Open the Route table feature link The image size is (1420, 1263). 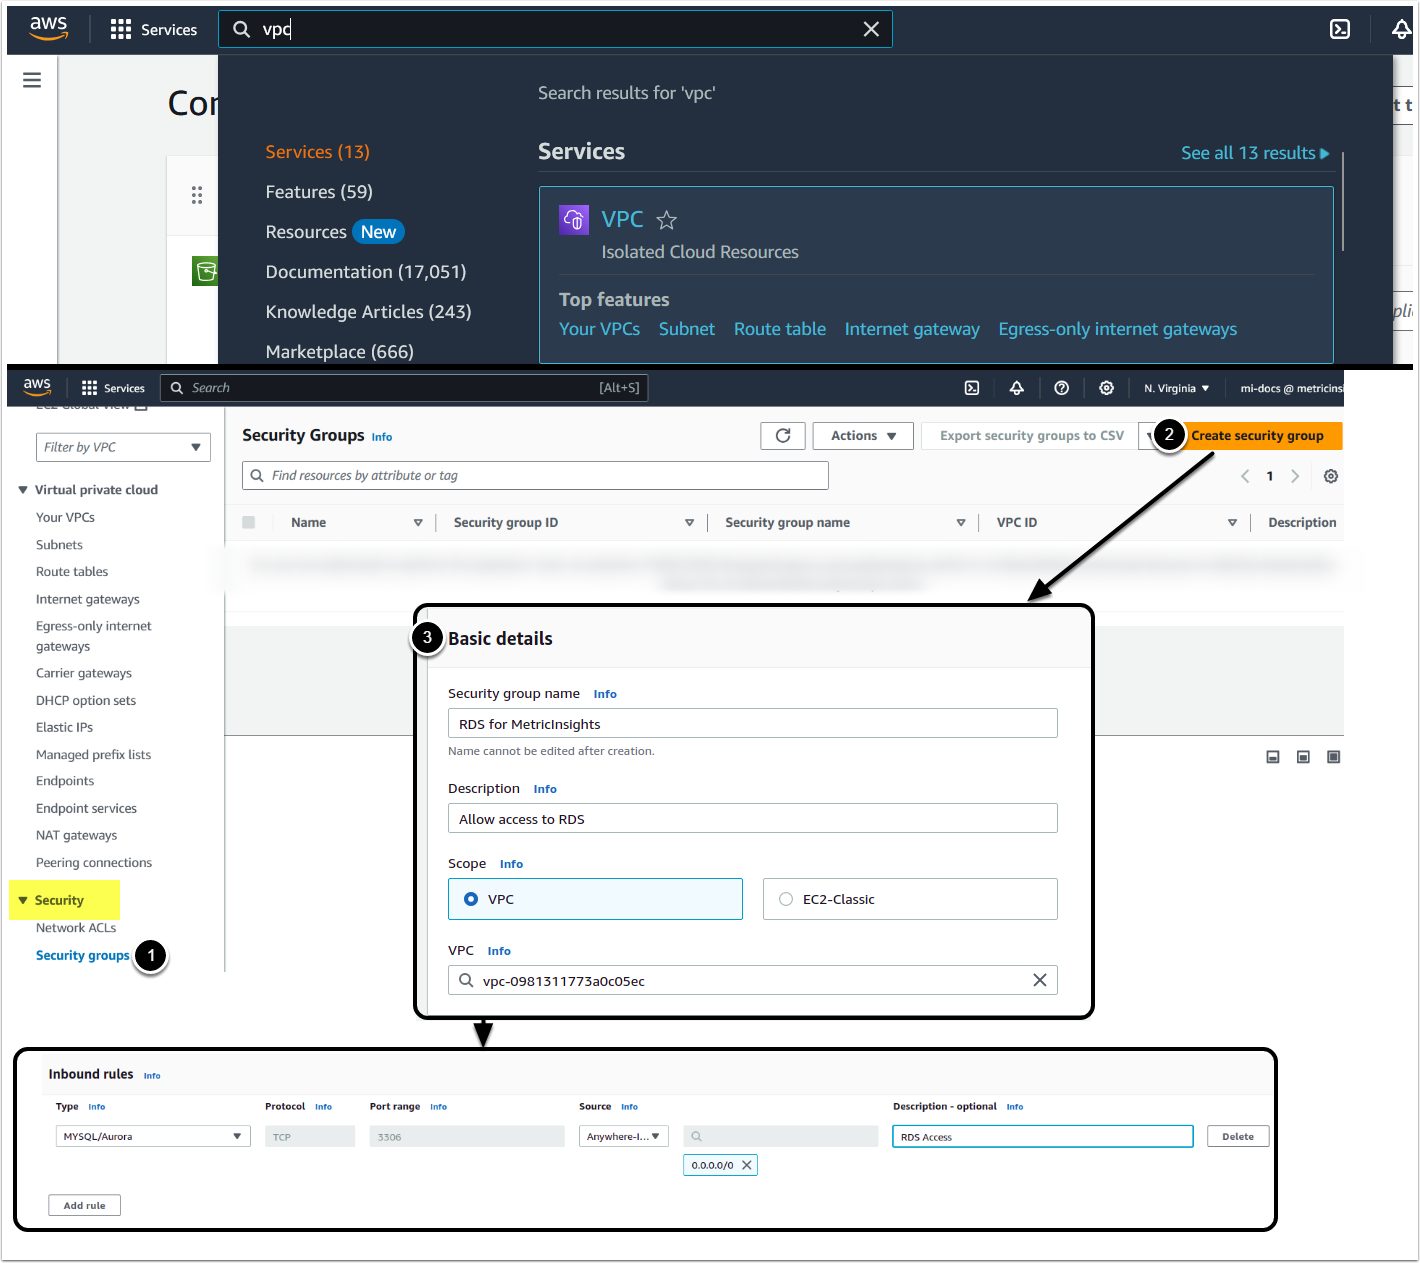(x=780, y=329)
